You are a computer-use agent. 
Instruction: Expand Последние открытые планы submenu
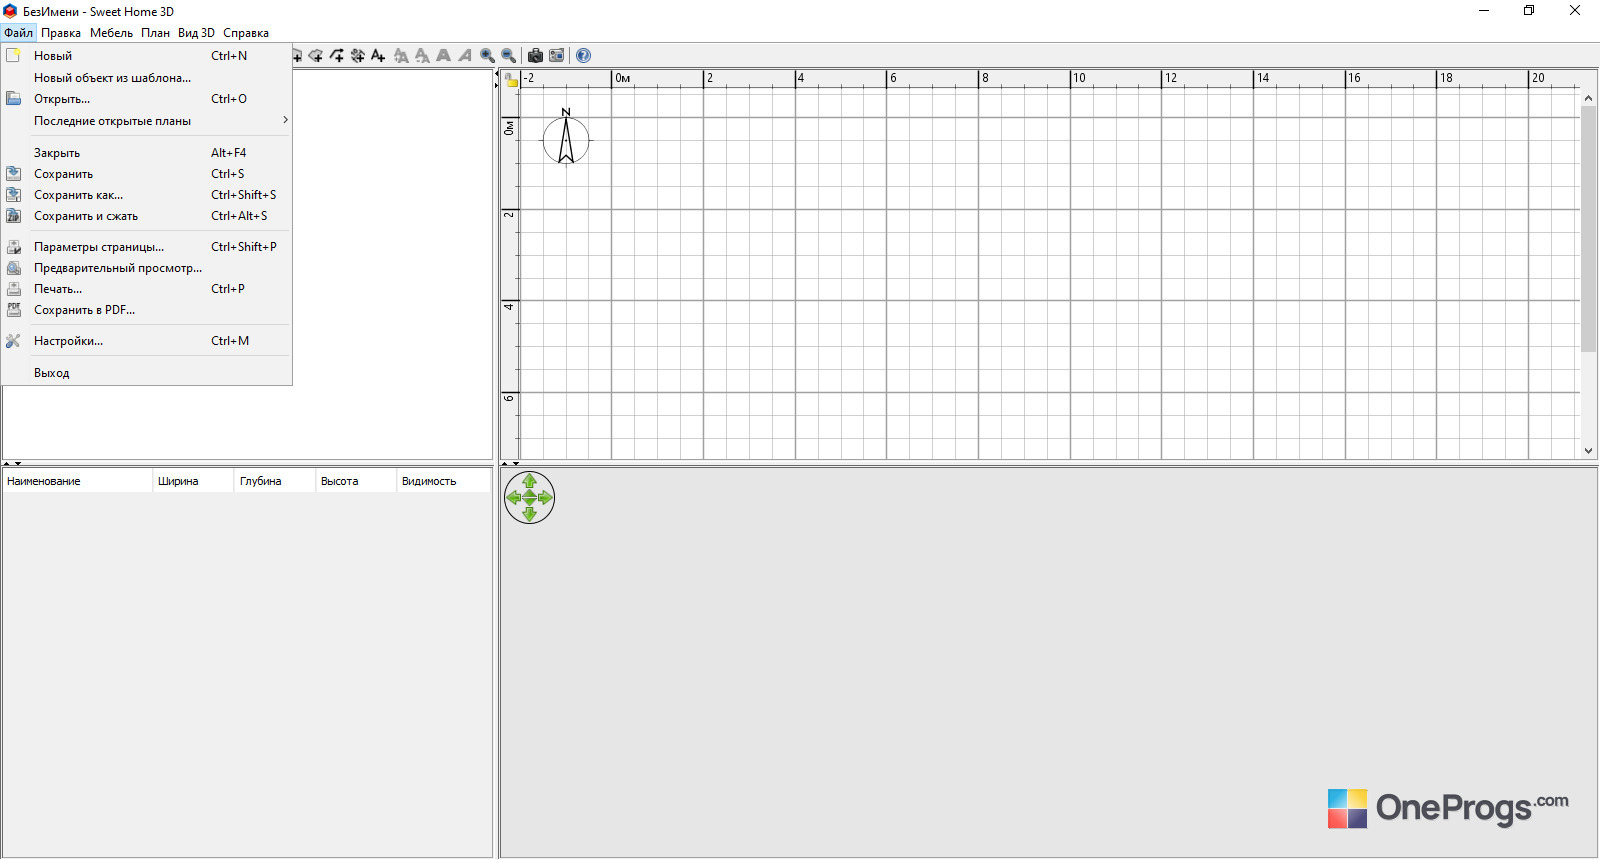pos(147,121)
